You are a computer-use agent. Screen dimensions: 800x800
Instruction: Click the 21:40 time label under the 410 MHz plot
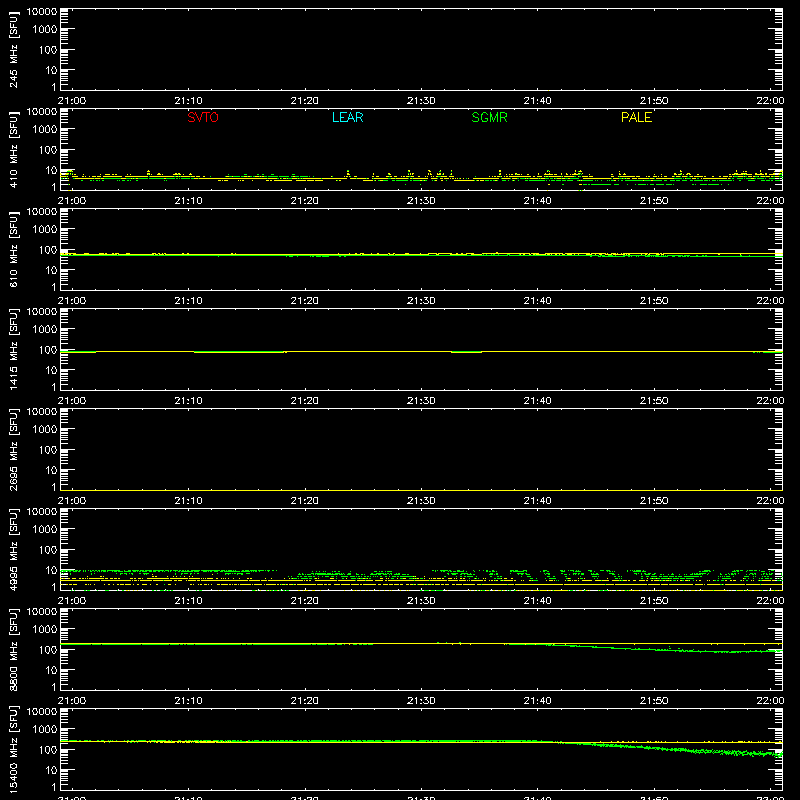537,201
